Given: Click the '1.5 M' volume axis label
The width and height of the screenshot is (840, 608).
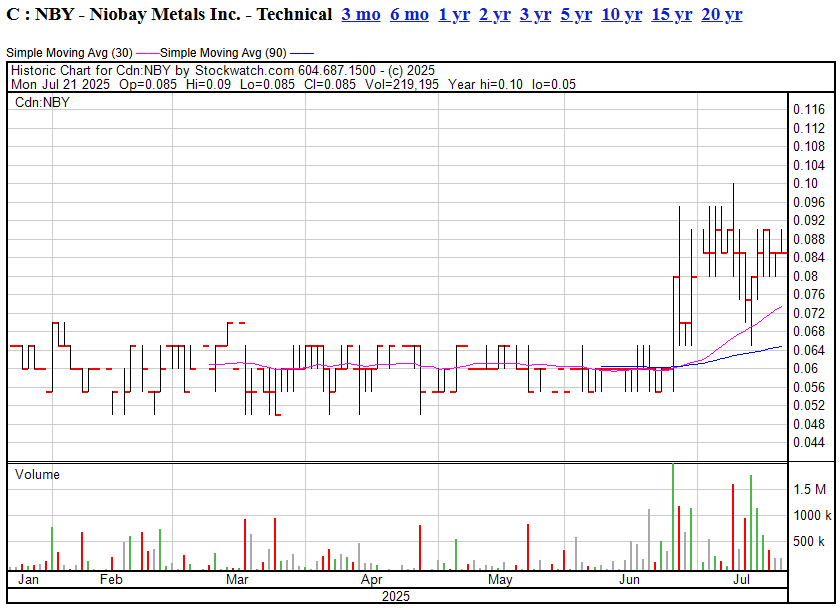Looking at the screenshot, I should (810, 490).
